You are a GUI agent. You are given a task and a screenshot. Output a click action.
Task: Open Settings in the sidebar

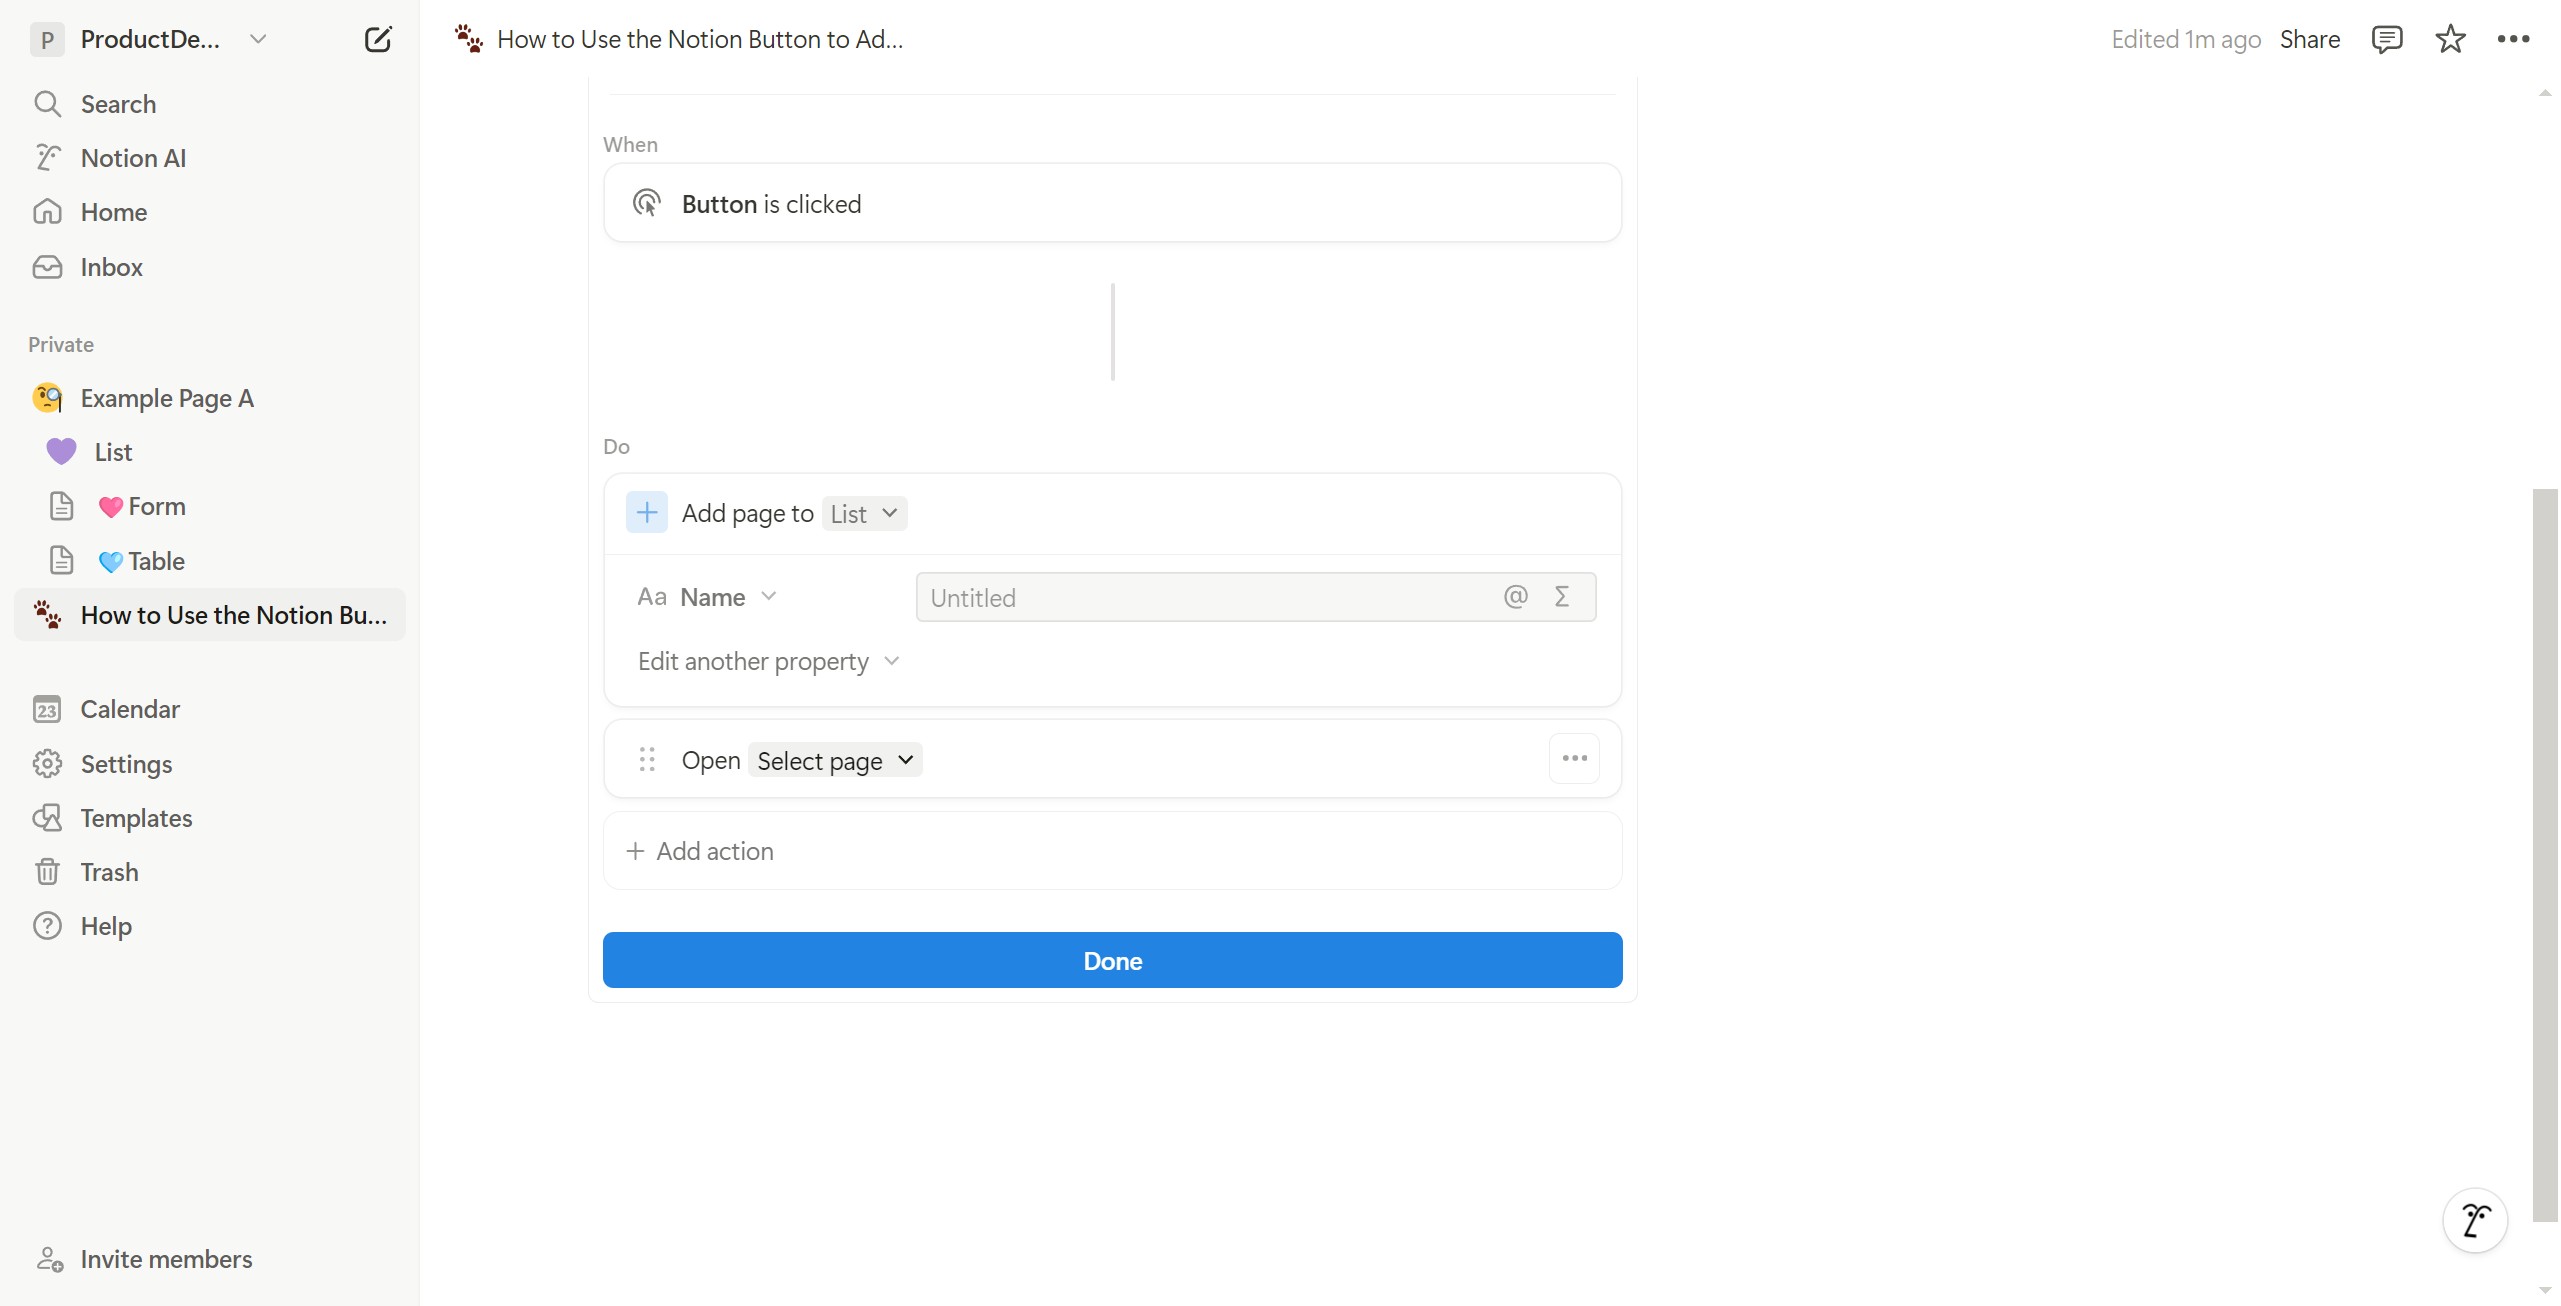210,764
